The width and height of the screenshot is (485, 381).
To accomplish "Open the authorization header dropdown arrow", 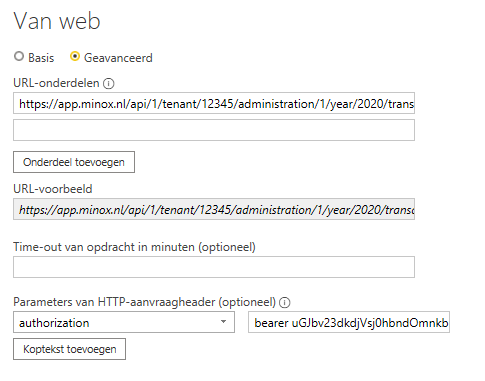I will coord(223,322).
